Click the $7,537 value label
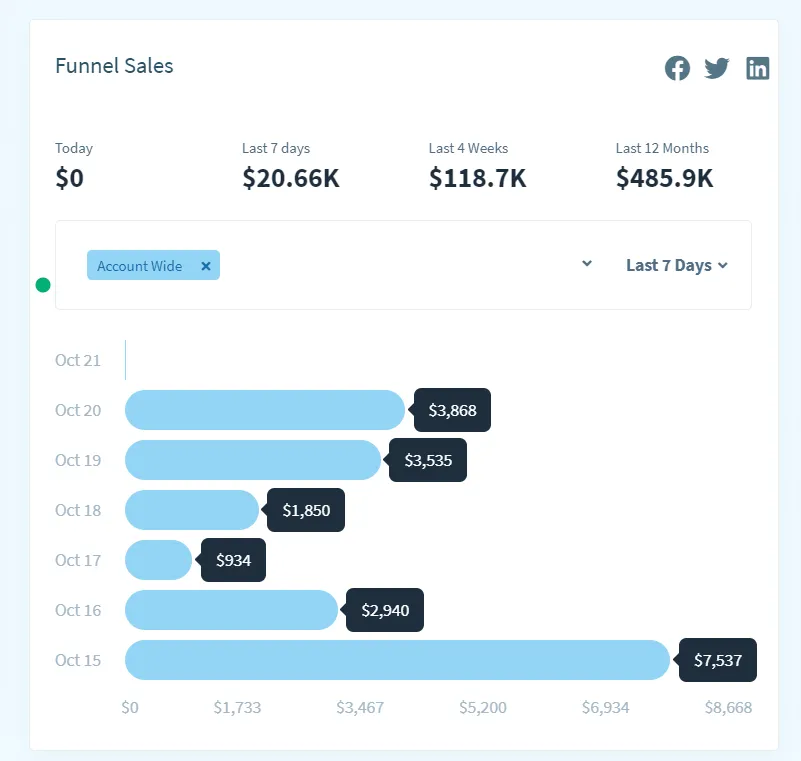The width and height of the screenshot is (801, 761). click(x=718, y=660)
